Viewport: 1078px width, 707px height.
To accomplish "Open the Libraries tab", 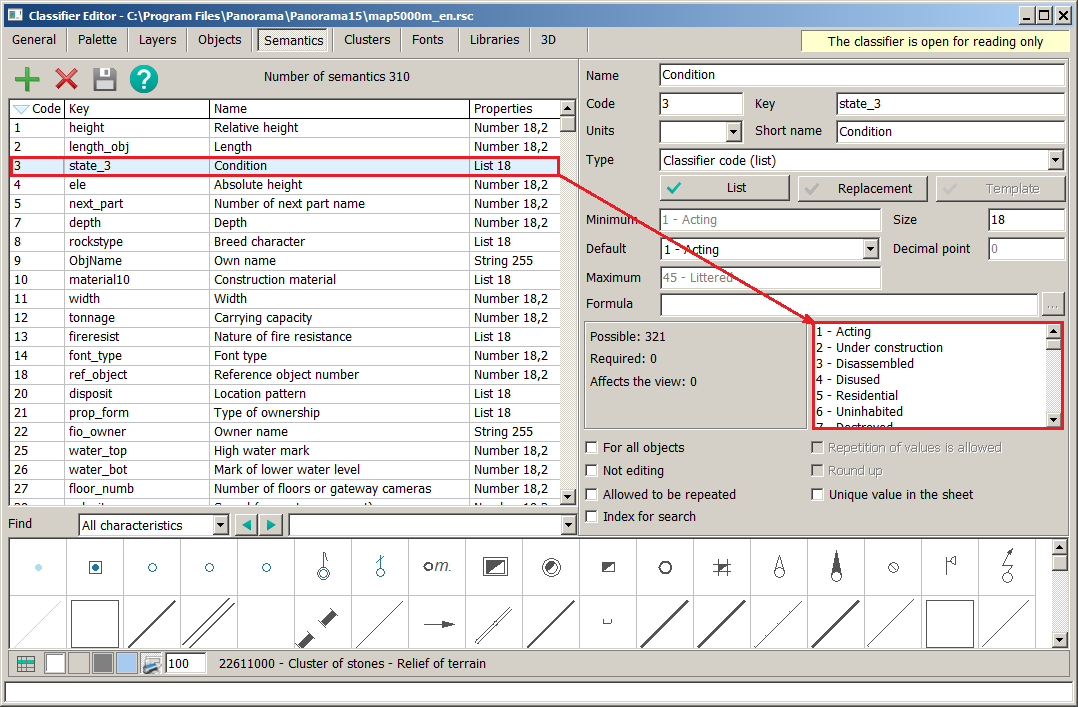I will tap(494, 40).
